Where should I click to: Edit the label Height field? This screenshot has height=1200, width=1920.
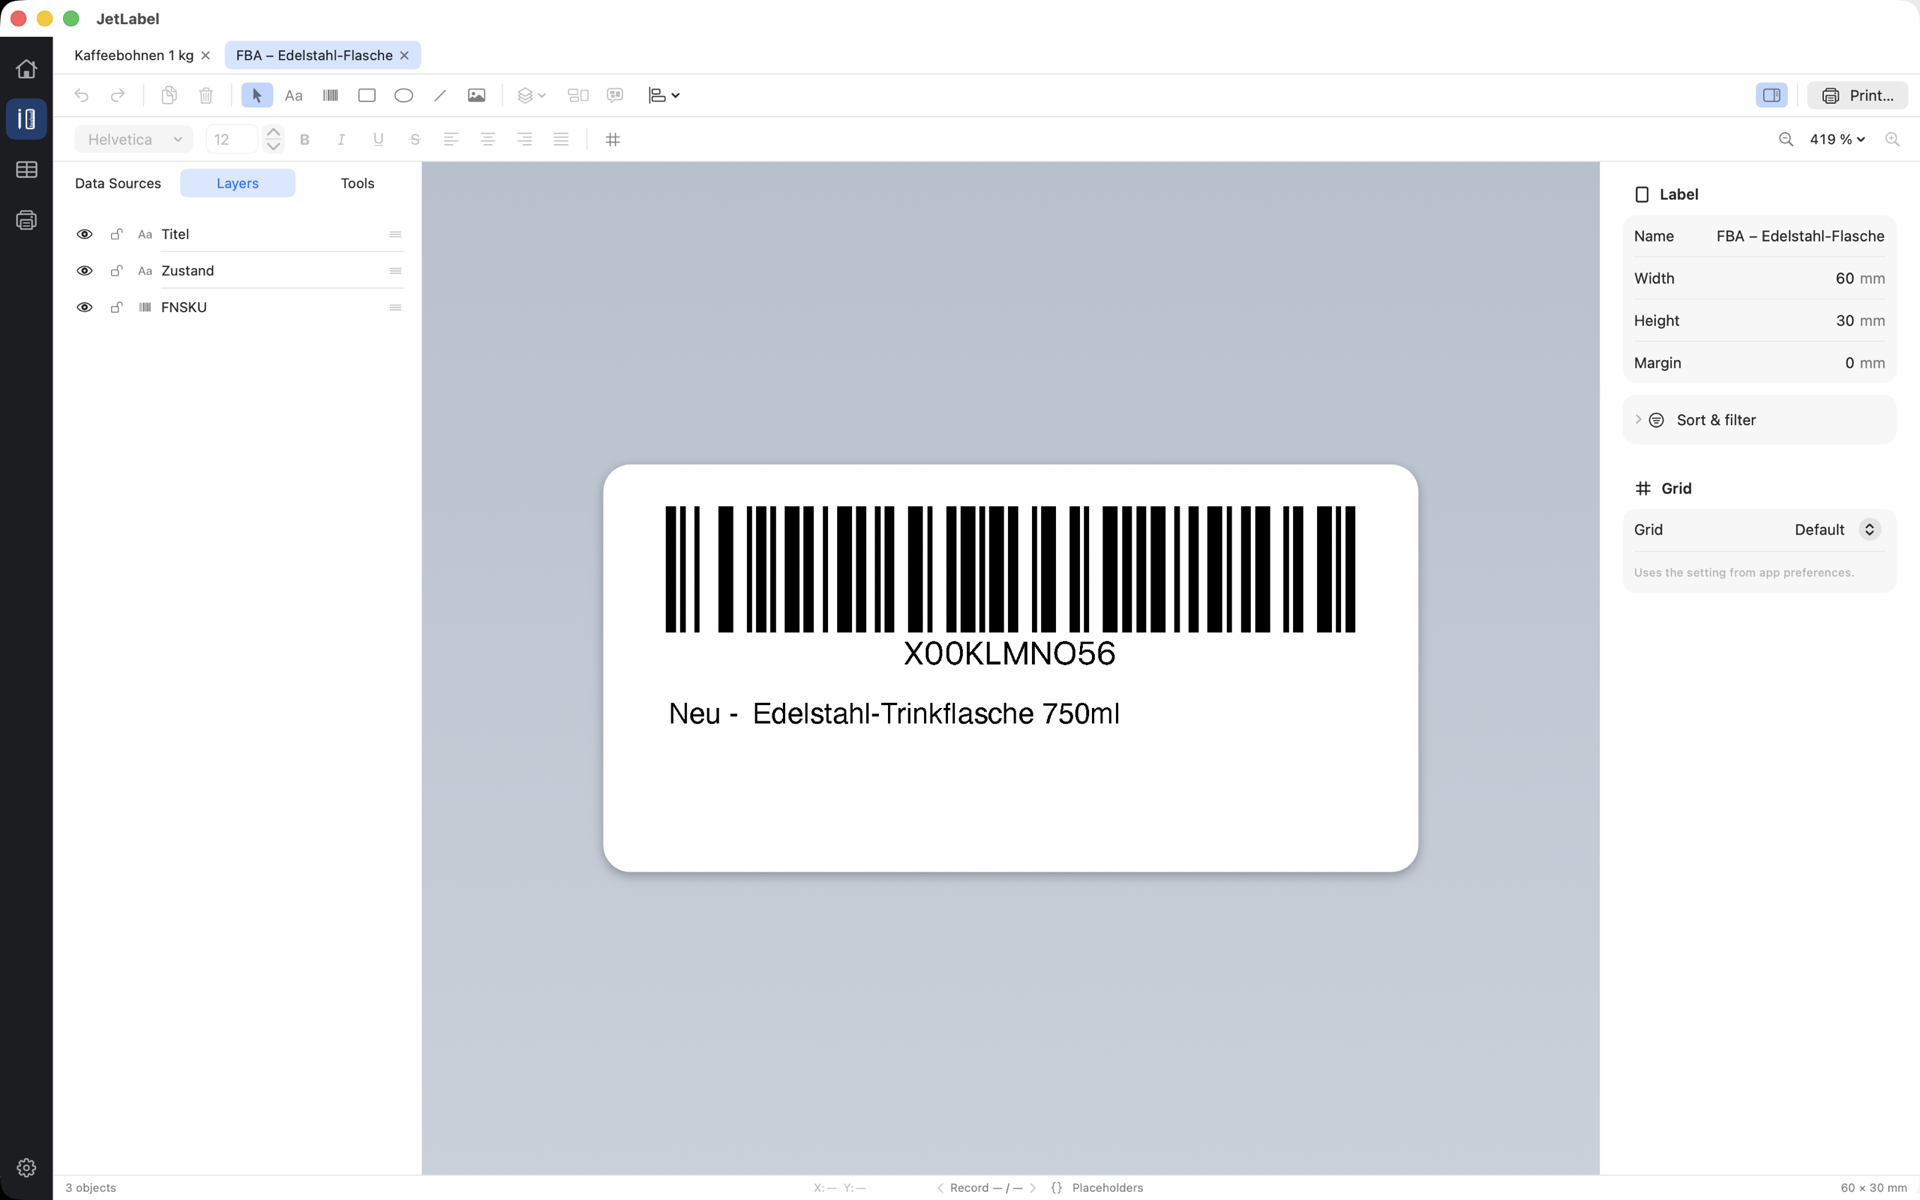point(1759,321)
